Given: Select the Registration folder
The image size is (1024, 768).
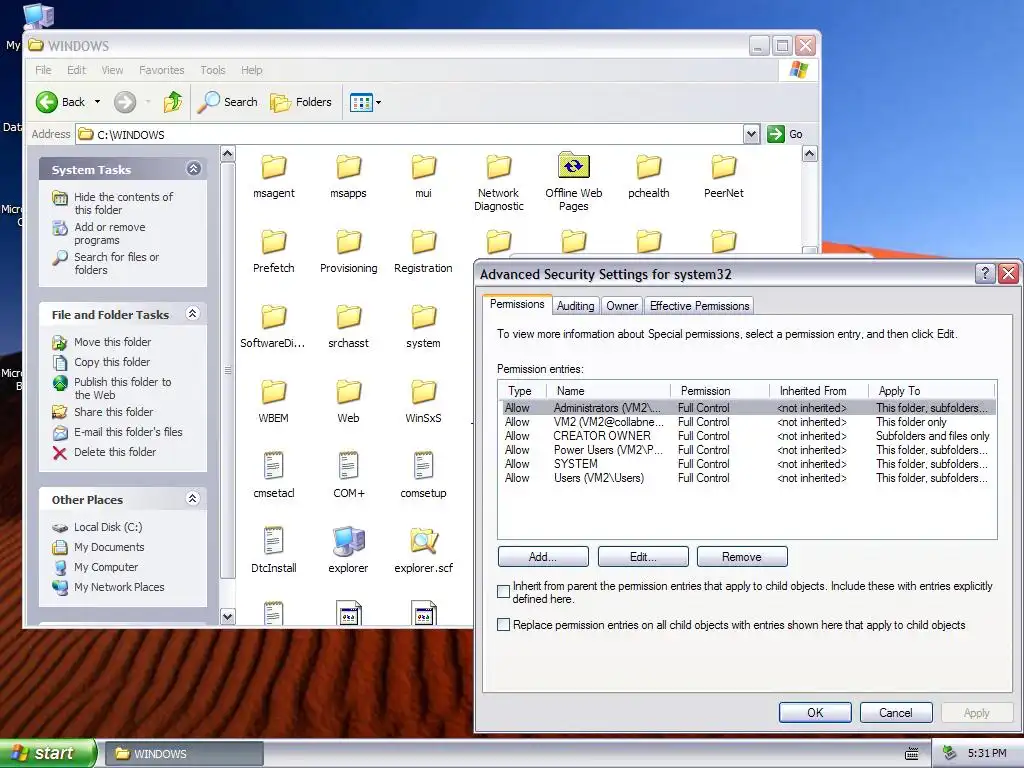Looking at the screenshot, I should (423, 251).
